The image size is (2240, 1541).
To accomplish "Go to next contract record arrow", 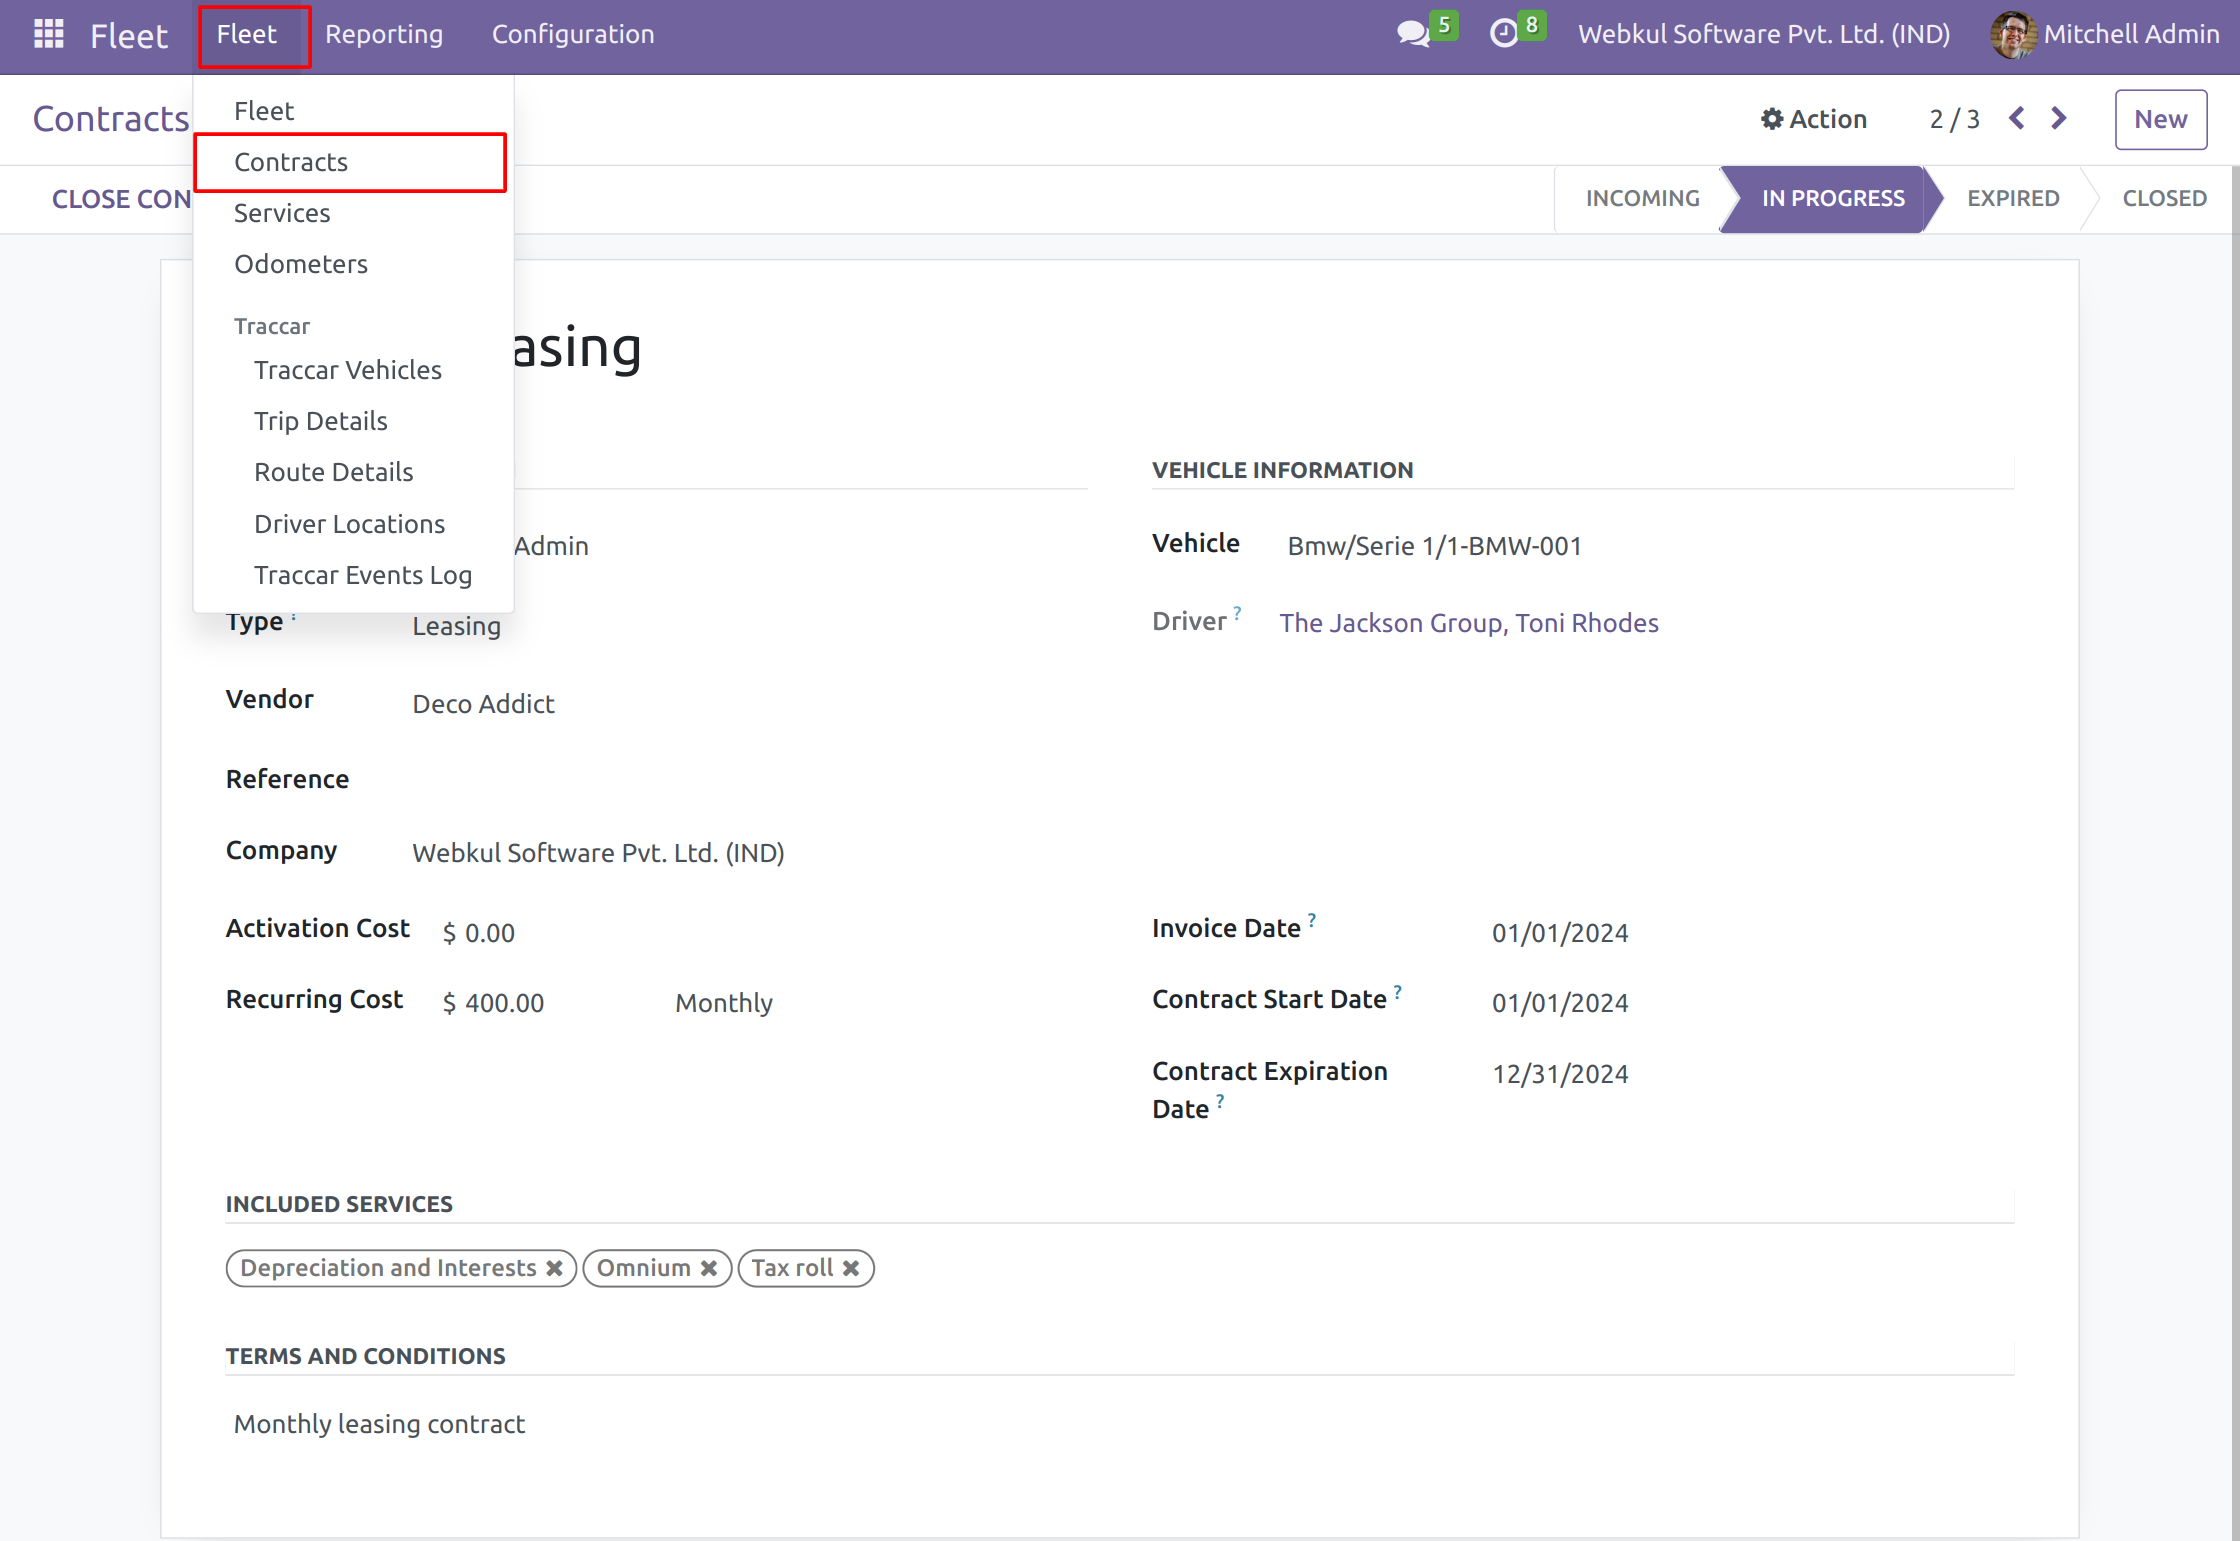I will [x=2059, y=119].
